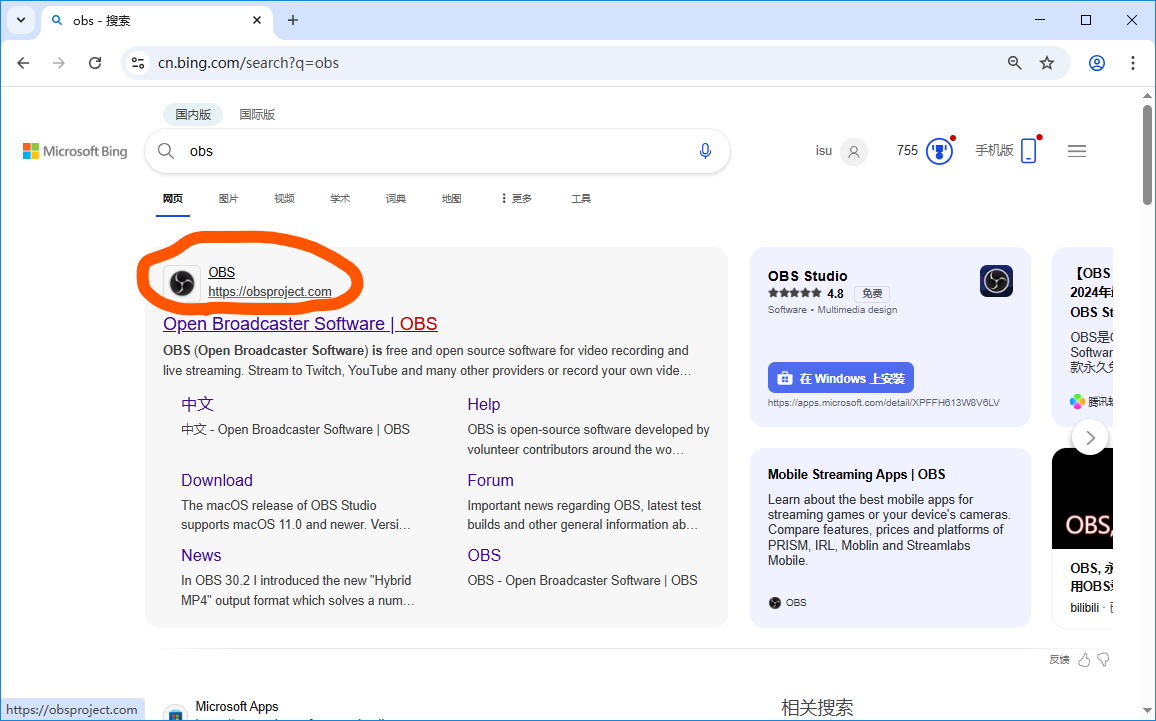
Task: Reload the Bing search page
Action: coord(95,63)
